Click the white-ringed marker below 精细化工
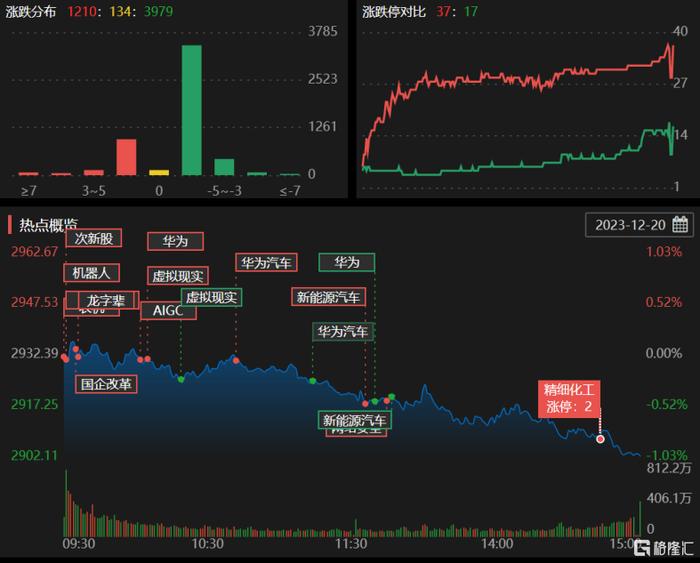The height and width of the screenshot is (563, 700). point(600,439)
